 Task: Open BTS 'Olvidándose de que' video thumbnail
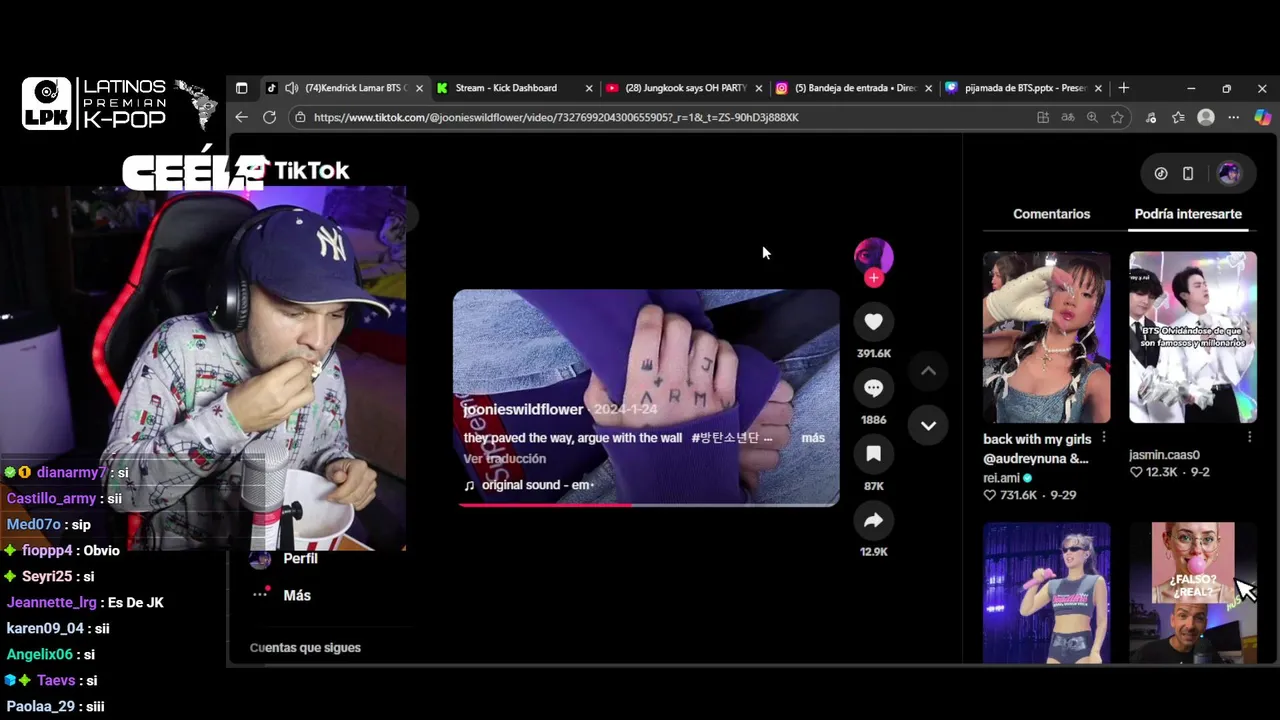[1193, 337]
